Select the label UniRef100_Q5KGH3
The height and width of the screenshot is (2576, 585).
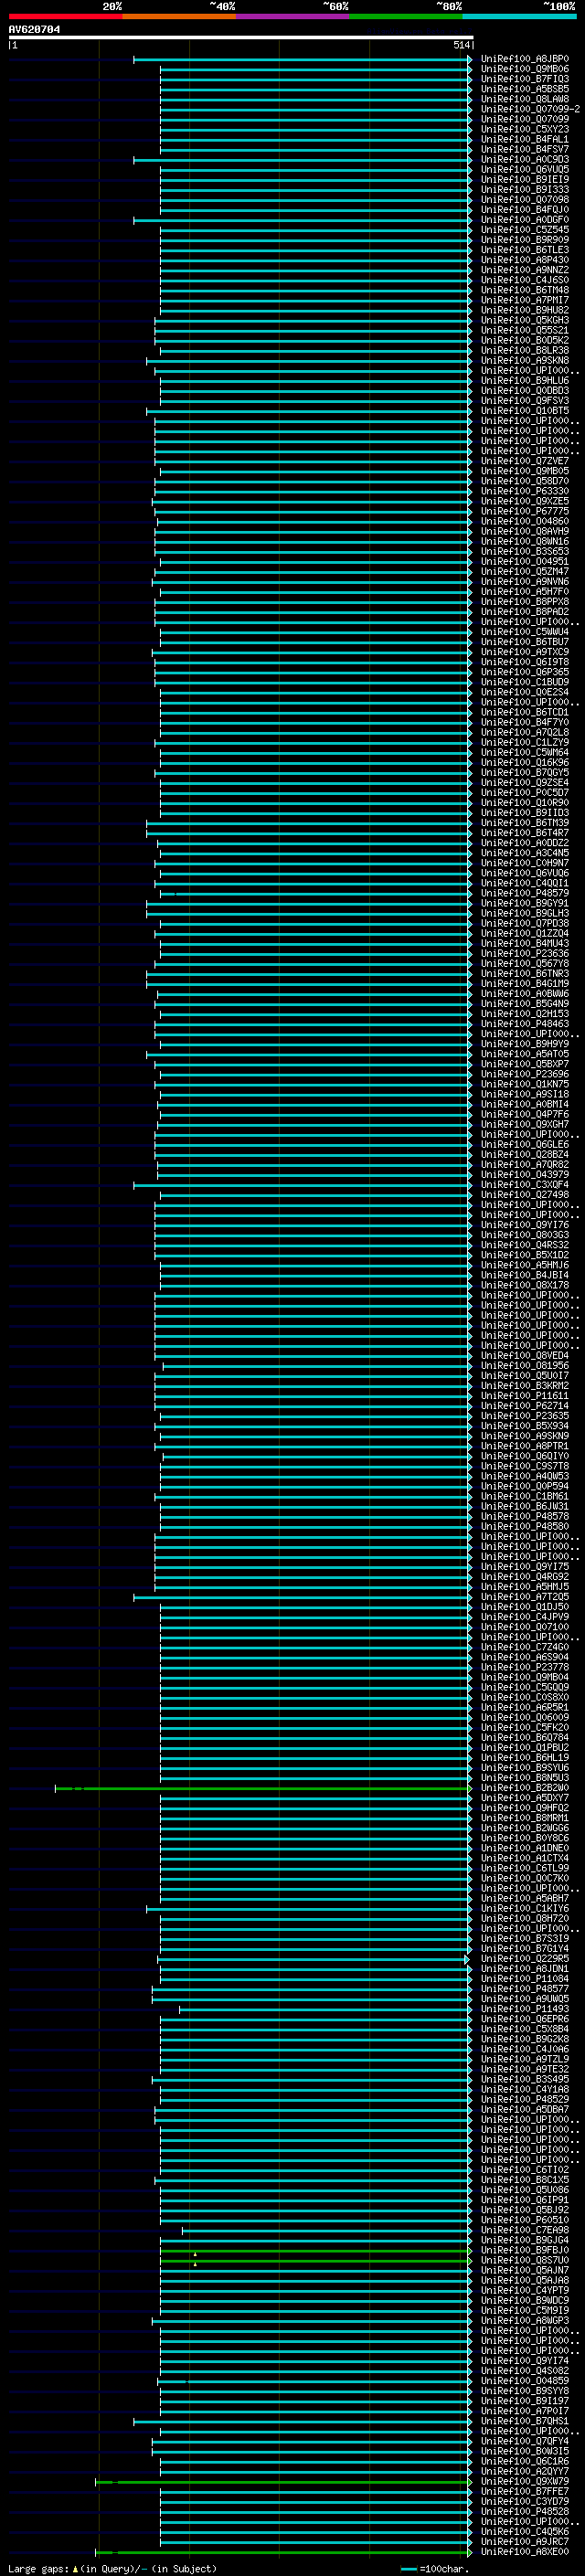(525, 320)
